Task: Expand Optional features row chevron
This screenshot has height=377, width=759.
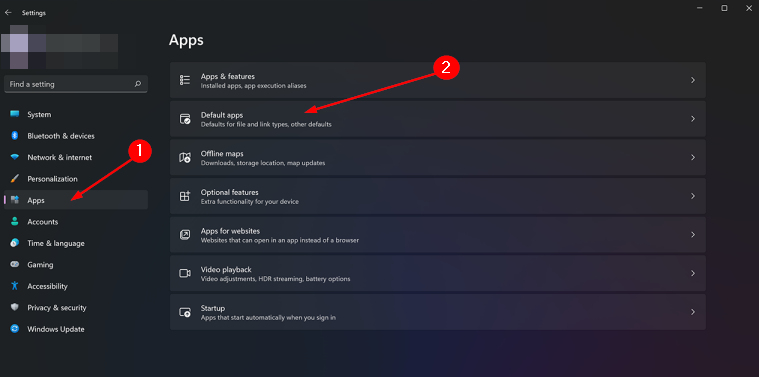Action: pos(693,196)
